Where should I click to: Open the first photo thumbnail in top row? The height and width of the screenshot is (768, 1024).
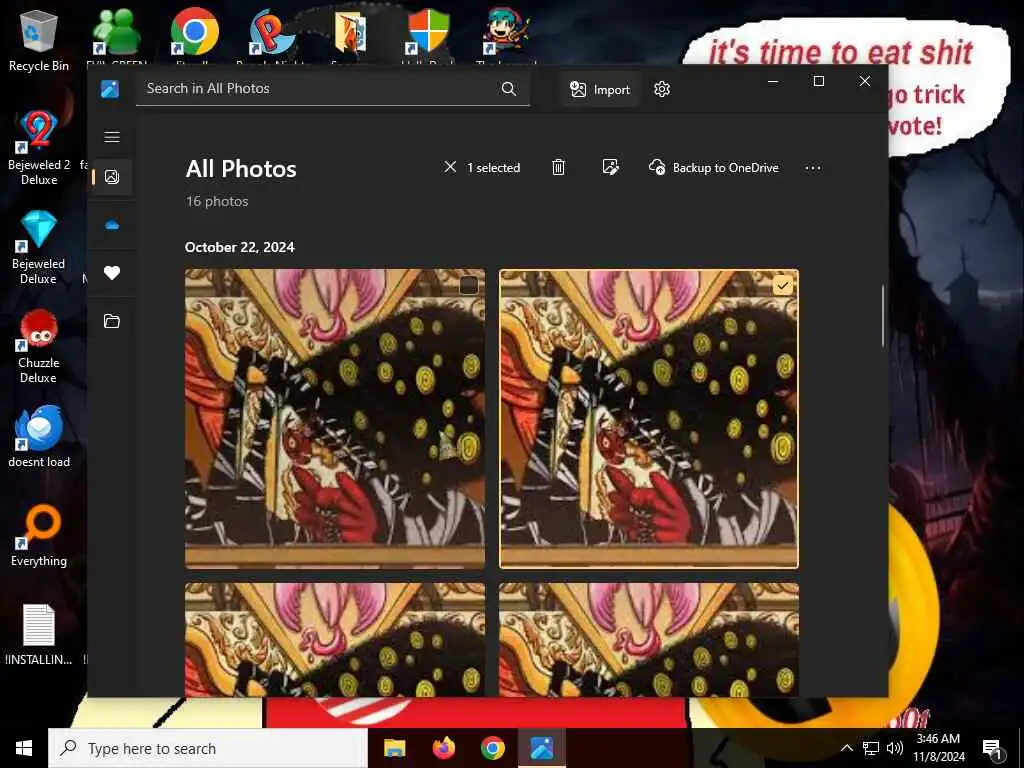pos(335,419)
